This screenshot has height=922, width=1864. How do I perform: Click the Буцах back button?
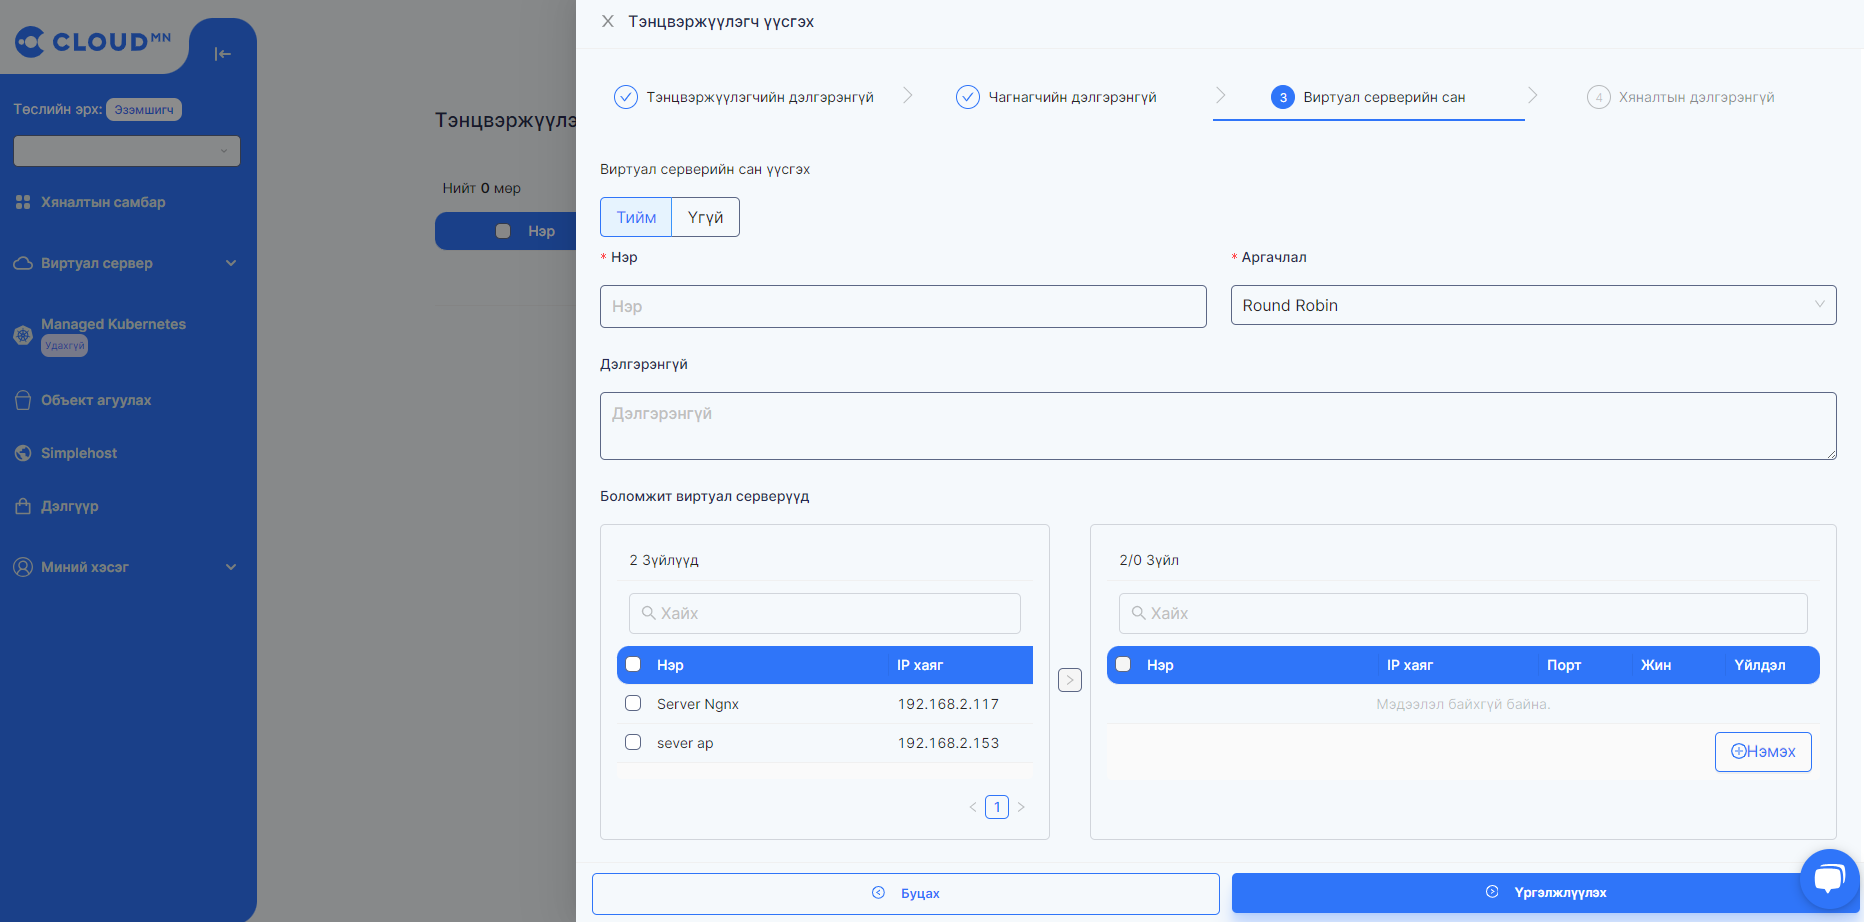(906, 893)
